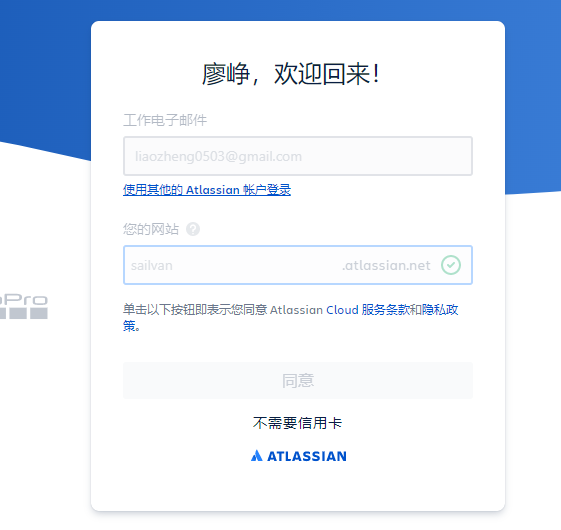Click the help question mark beside 您的网站
Screen dimensions: 561x530
pyautogui.click(x=193, y=229)
